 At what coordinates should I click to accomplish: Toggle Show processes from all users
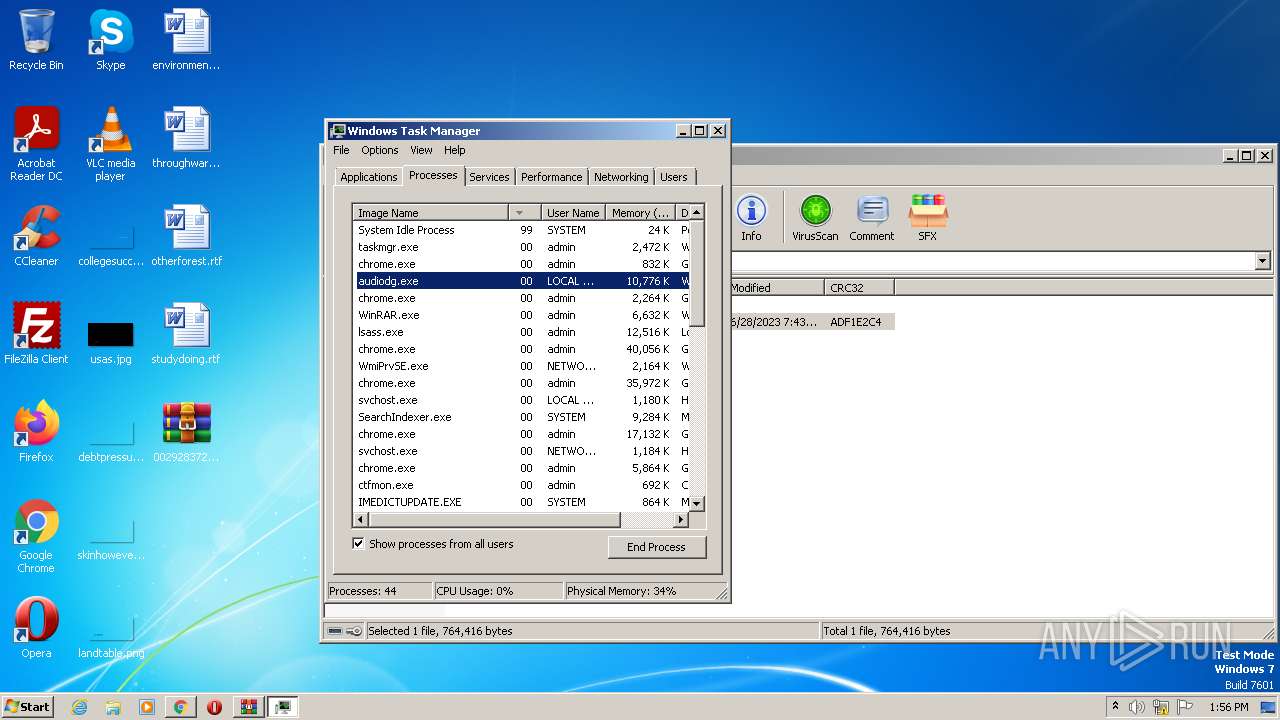[358, 544]
